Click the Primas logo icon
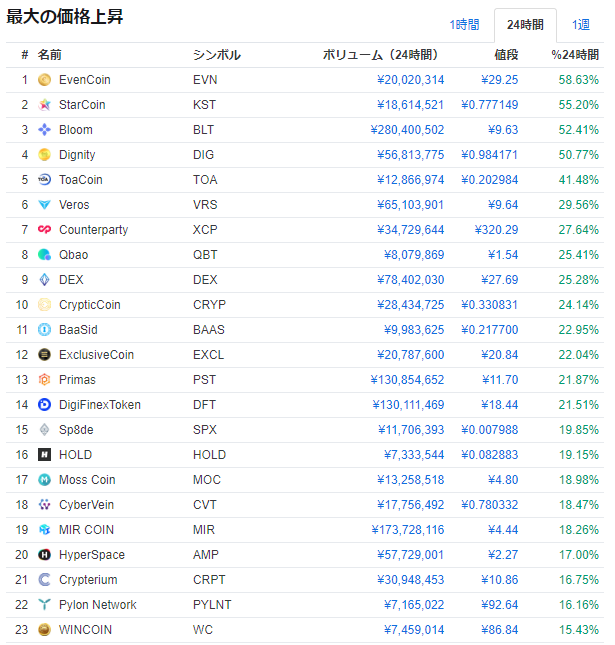 [44, 380]
